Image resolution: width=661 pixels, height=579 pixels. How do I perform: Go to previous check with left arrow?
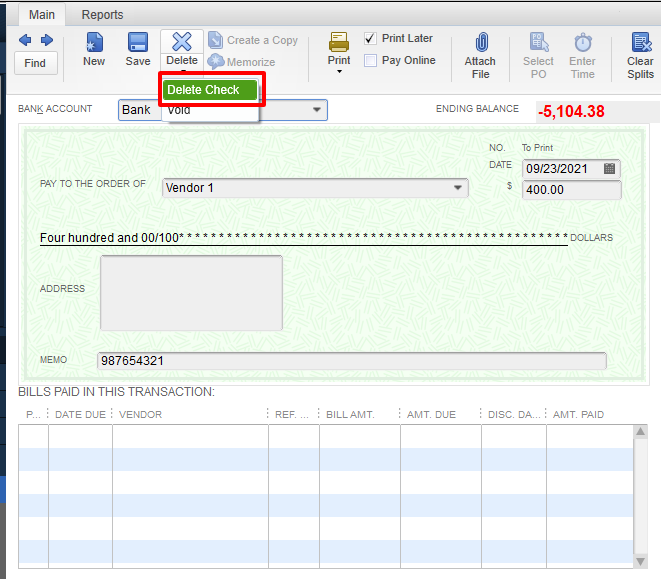tap(25, 40)
